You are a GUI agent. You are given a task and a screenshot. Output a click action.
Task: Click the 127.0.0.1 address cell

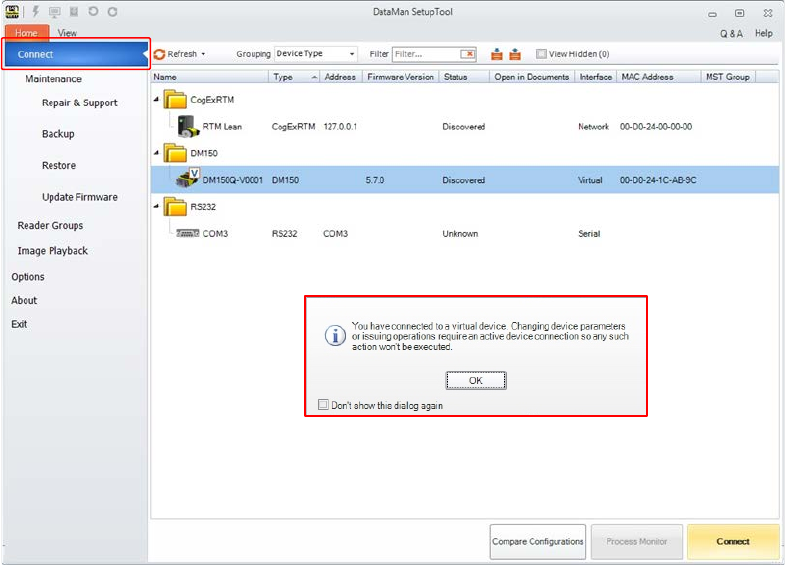(x=340, y=126)
